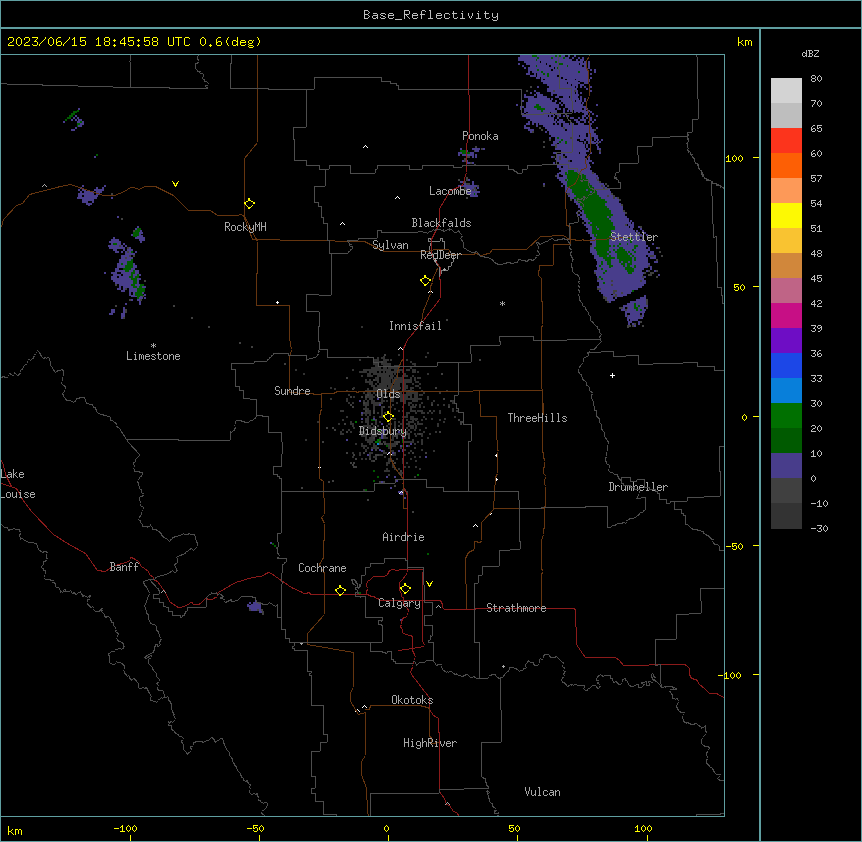Click the dBZ legend heading
862x842 pixels.
810,53
